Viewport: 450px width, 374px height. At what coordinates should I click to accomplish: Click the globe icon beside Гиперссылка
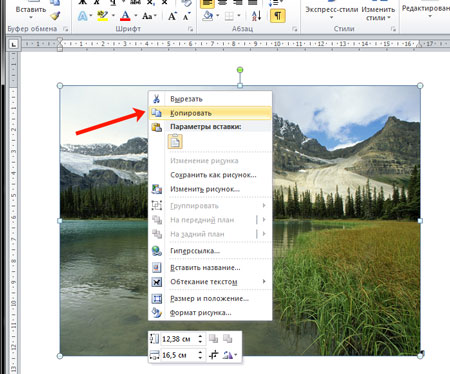157,251
